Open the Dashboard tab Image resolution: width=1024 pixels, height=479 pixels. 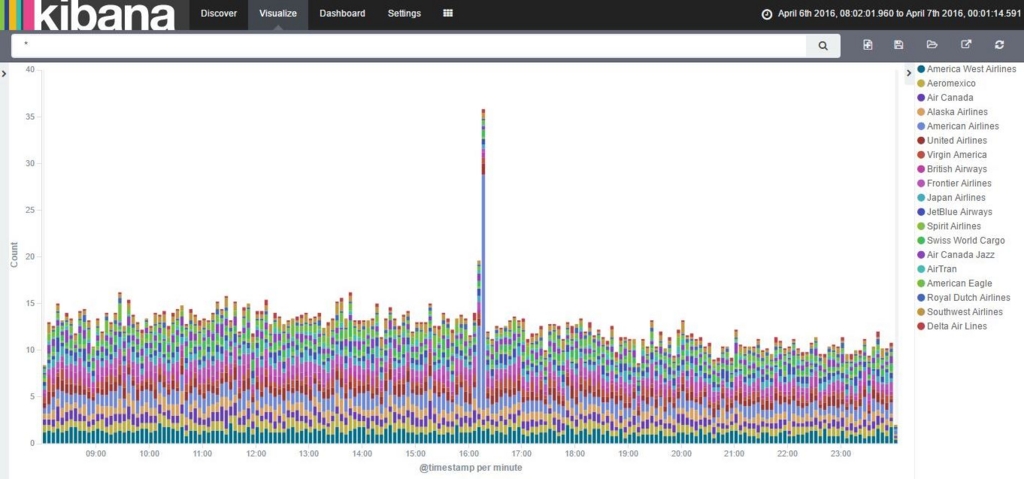coord(342,13)
